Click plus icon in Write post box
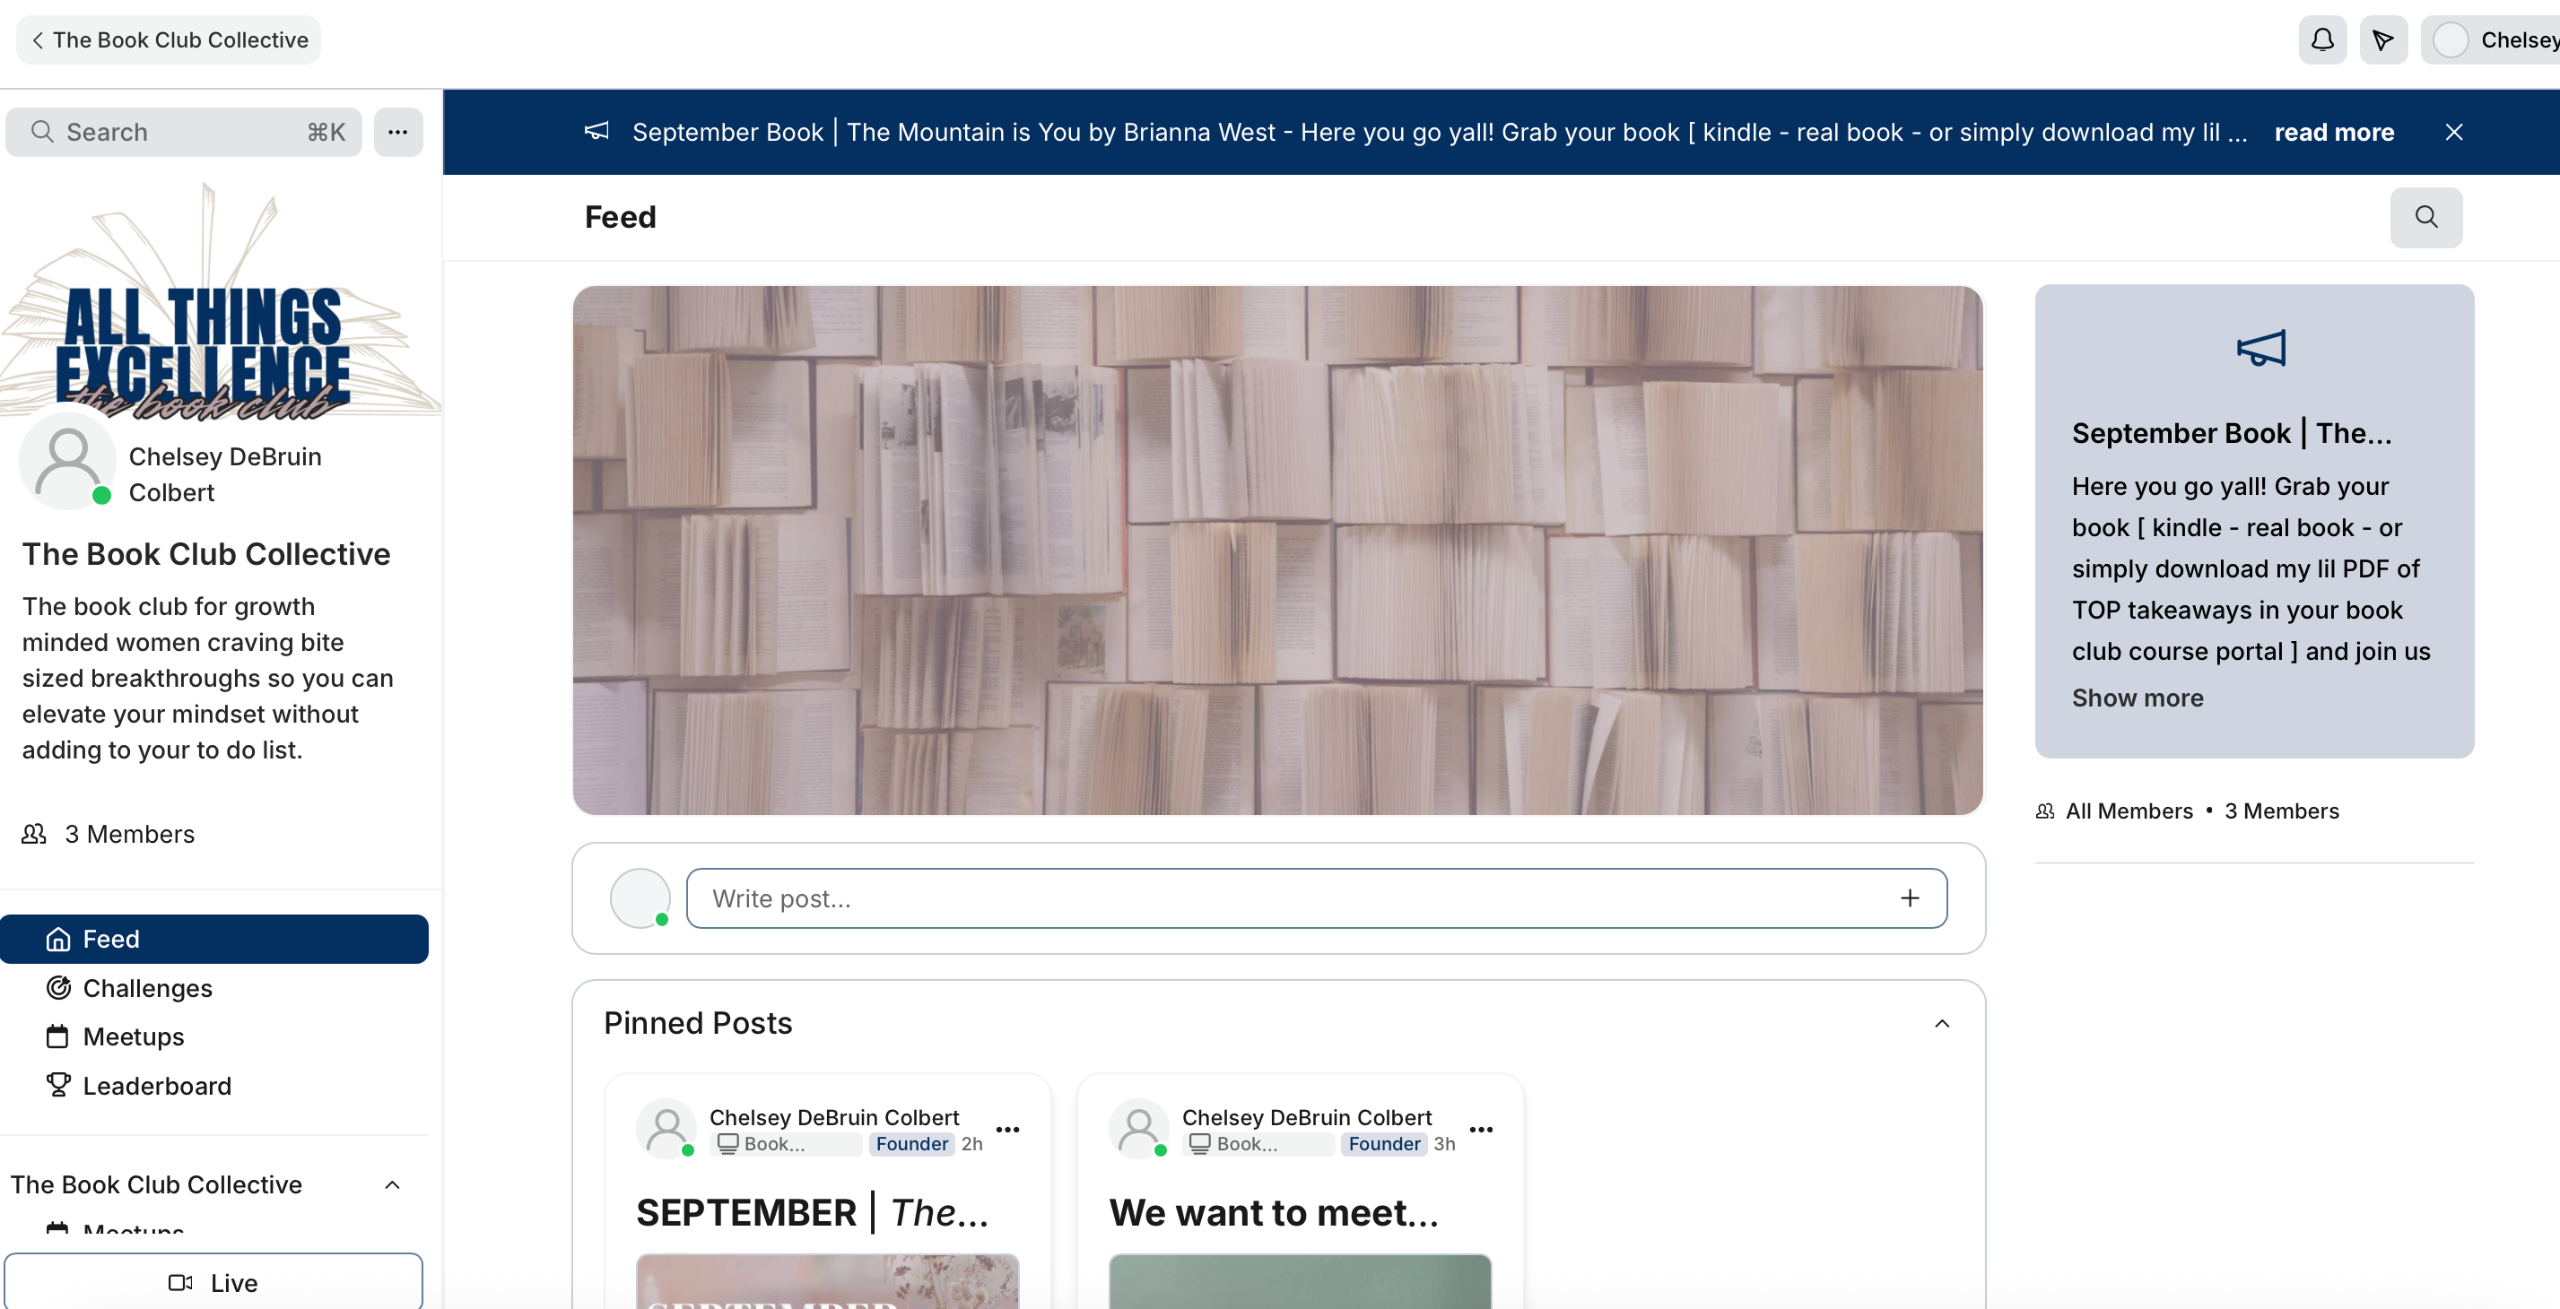2560x1309 pixels. [x=1910, y=898]
